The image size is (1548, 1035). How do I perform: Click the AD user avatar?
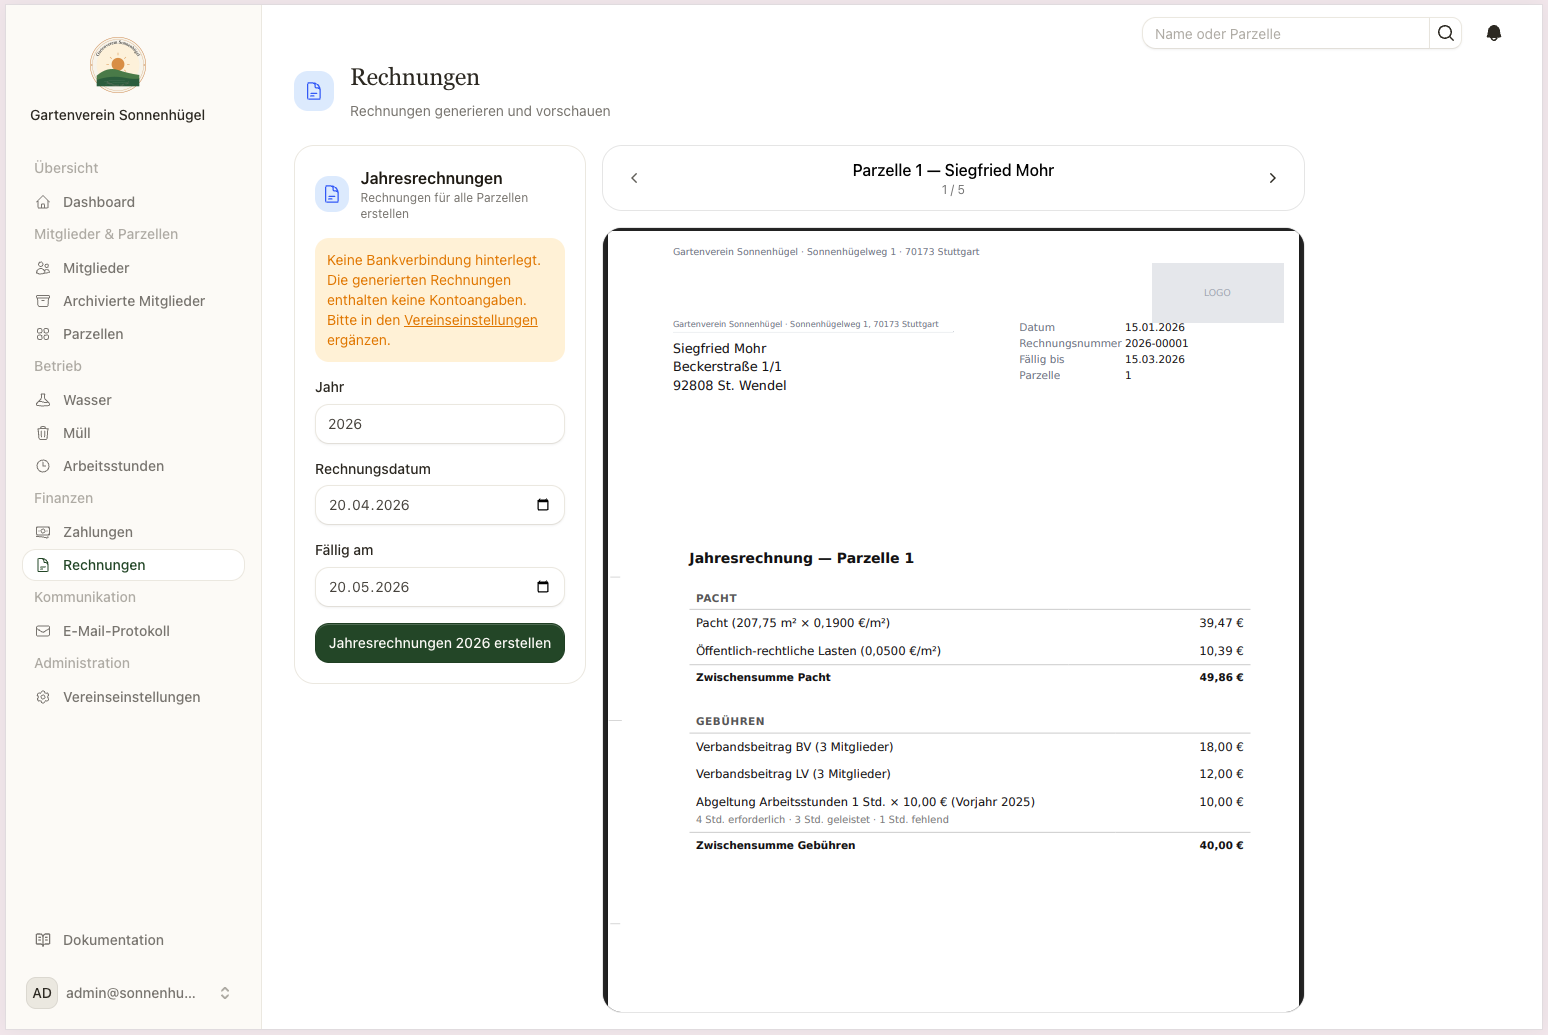[x=42, y=993]
